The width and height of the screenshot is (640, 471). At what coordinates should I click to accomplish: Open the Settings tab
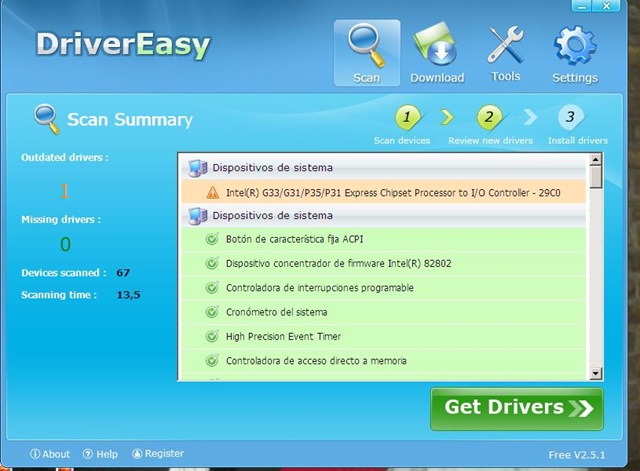(x=575, y=54)
